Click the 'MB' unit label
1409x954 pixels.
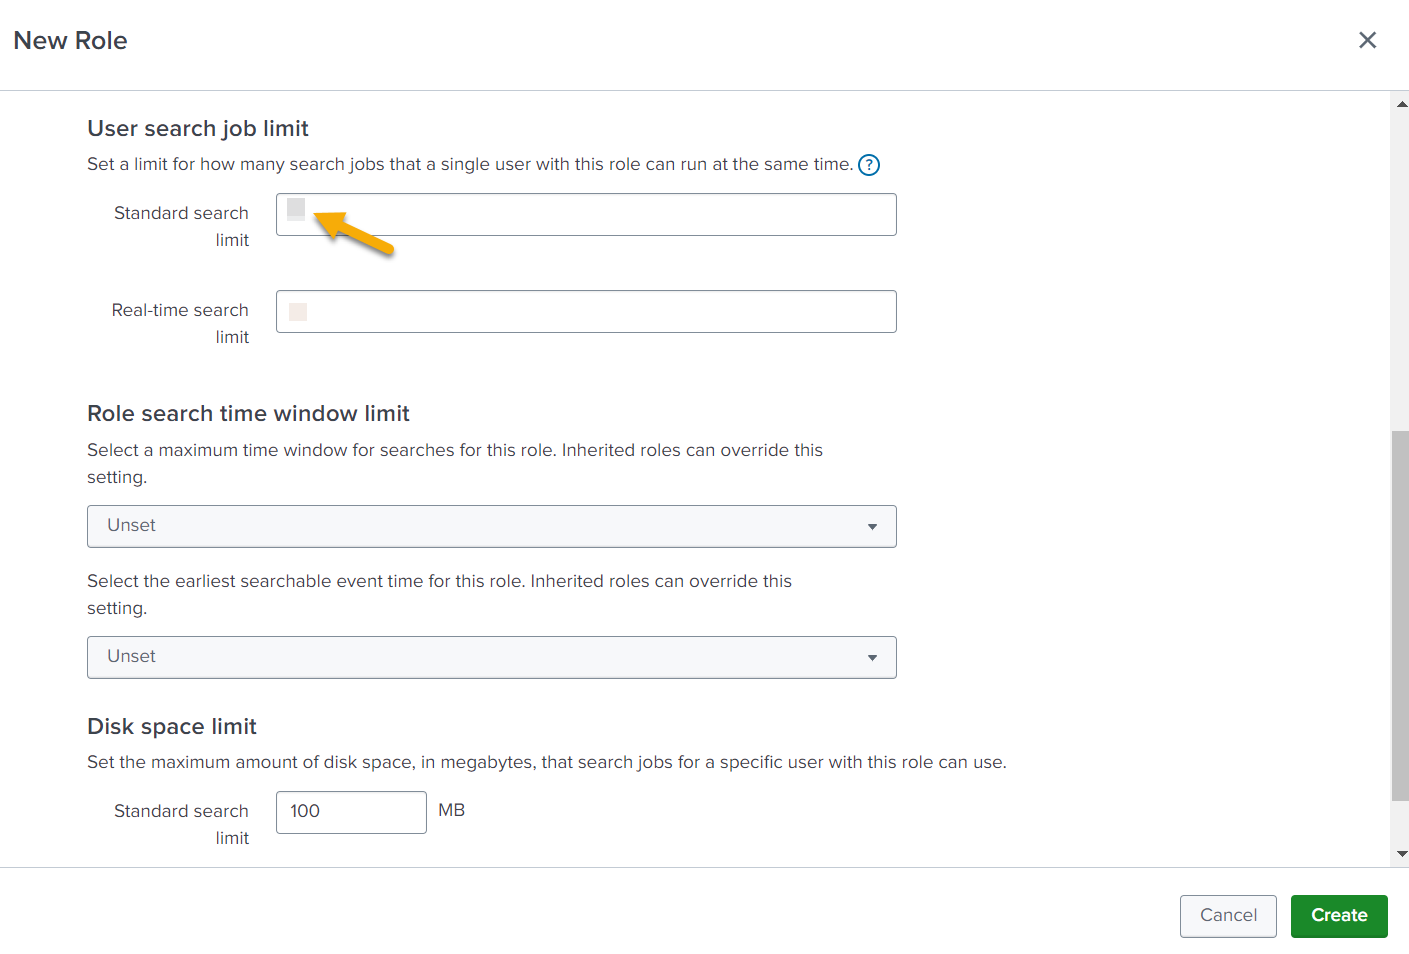[452, 811]
